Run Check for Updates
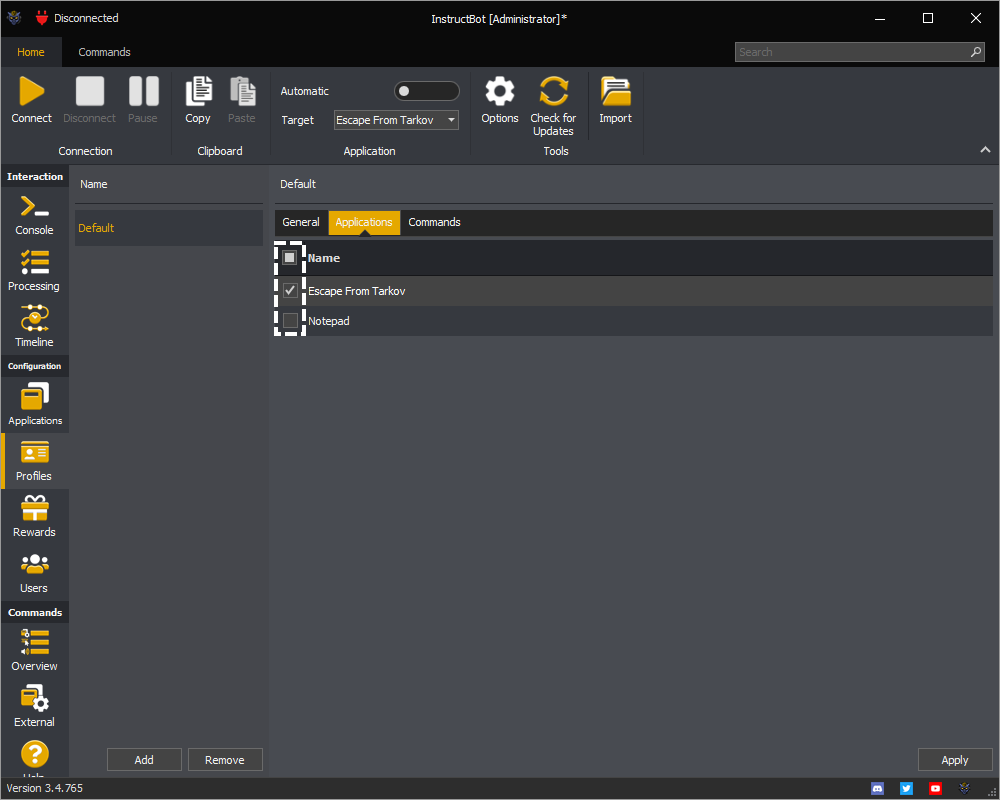Image resolution: width=1000 pixels, height=800 pixels. 554,91
